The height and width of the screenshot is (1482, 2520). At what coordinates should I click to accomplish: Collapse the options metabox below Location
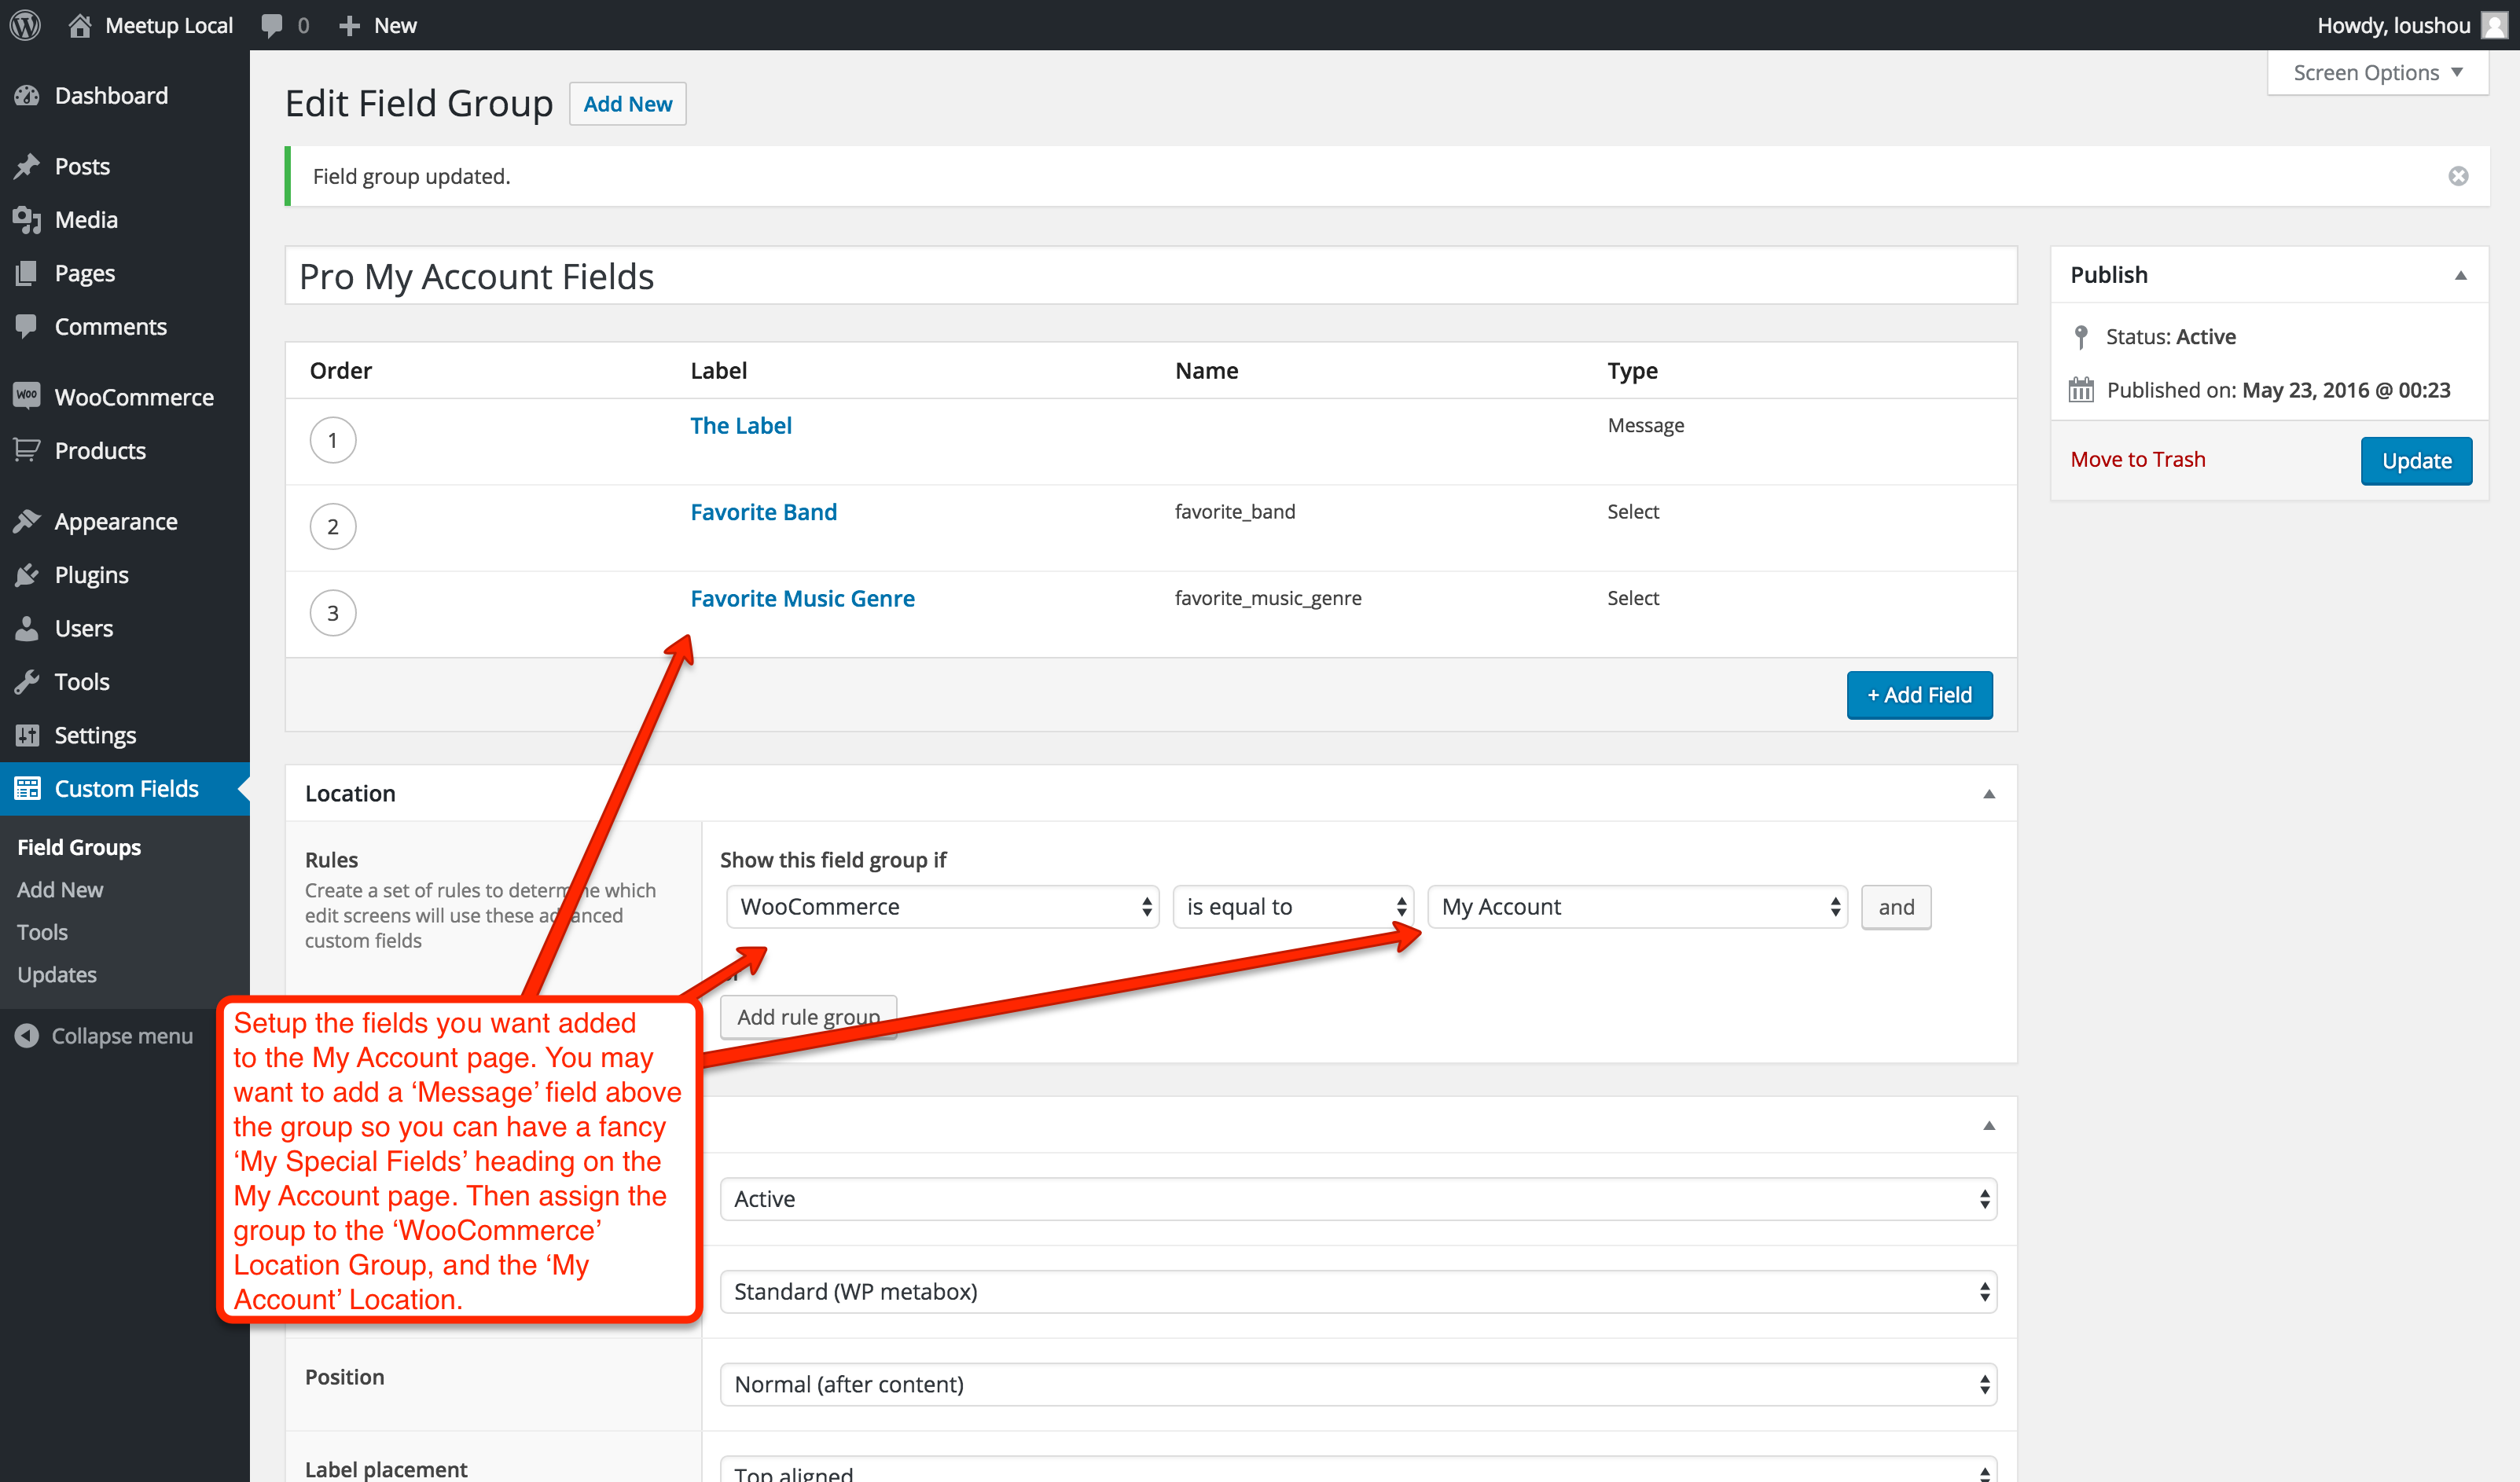1988,1126
